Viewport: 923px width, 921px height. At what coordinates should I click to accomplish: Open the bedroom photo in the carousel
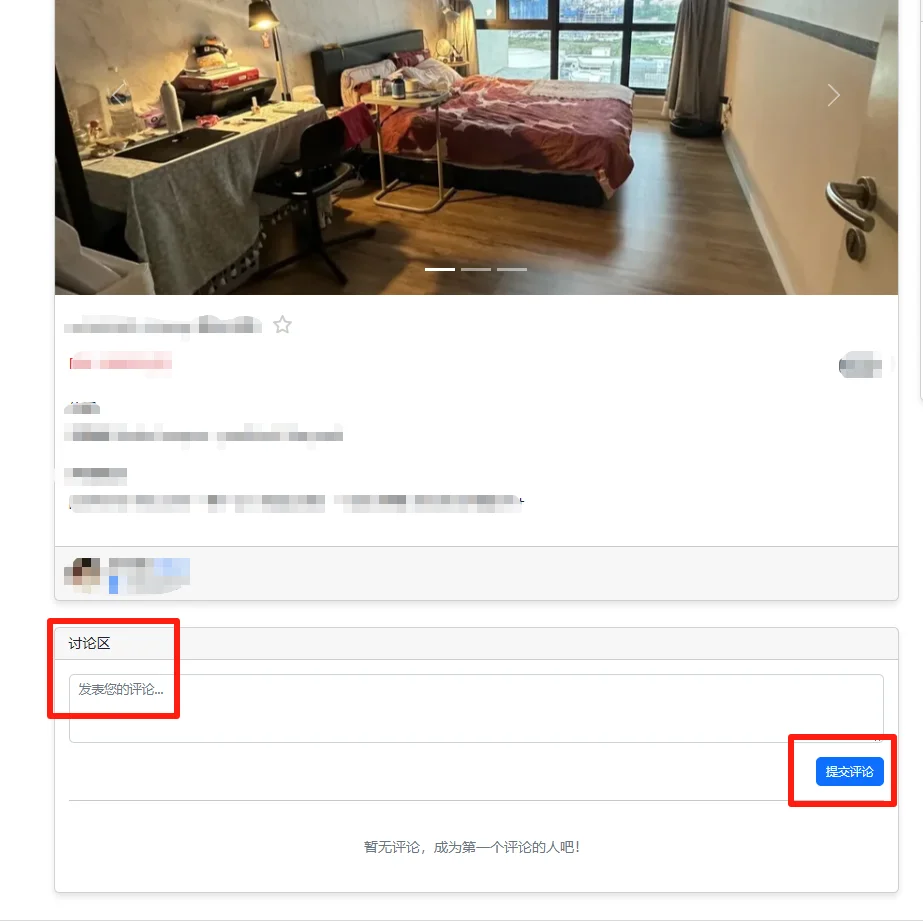[476, 147]
